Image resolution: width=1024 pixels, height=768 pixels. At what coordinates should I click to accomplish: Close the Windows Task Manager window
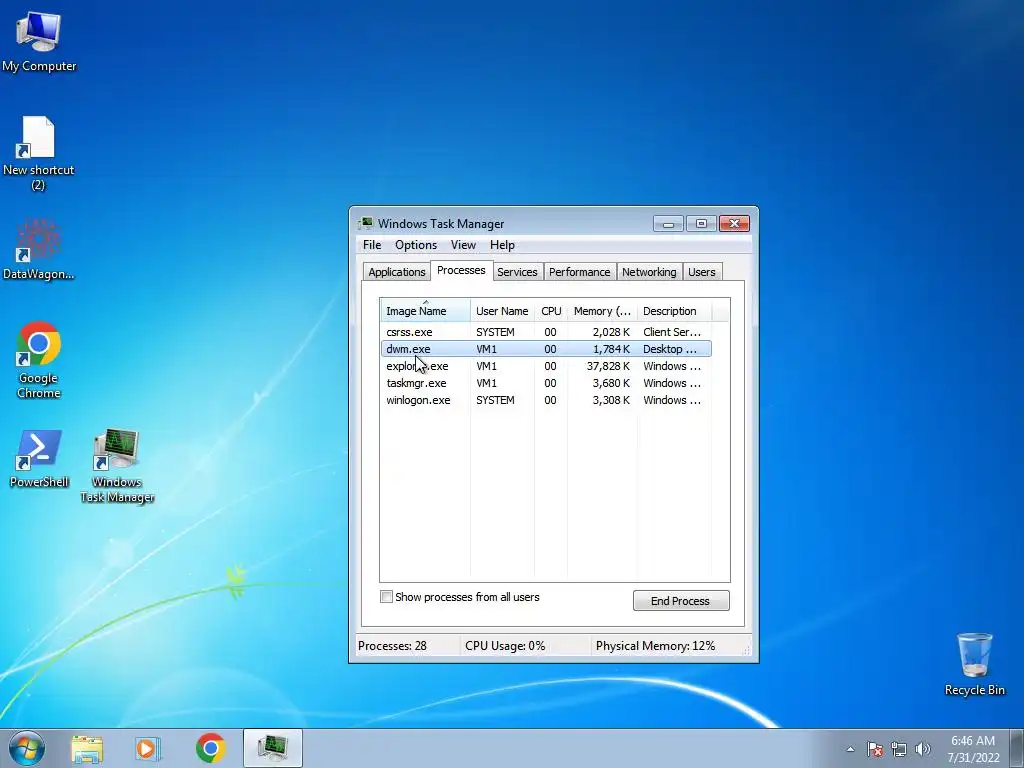[734, 224]
